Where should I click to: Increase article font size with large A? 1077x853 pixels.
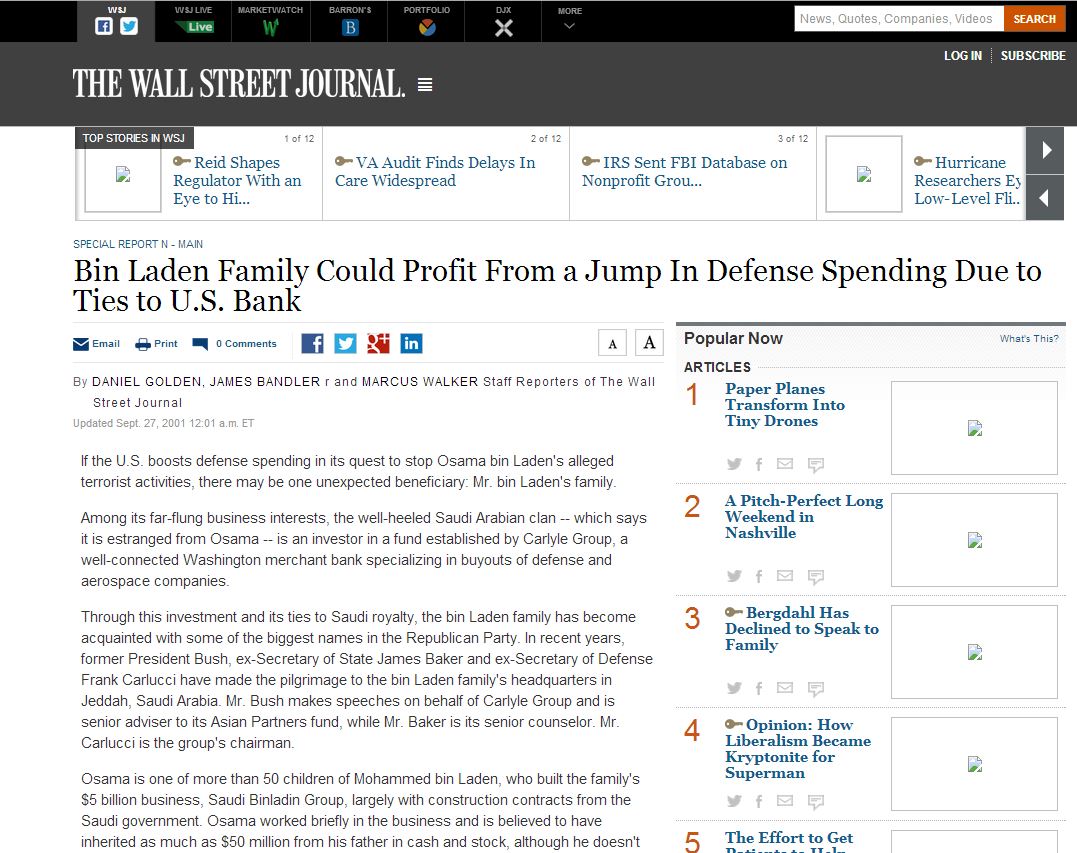point(649,343)
